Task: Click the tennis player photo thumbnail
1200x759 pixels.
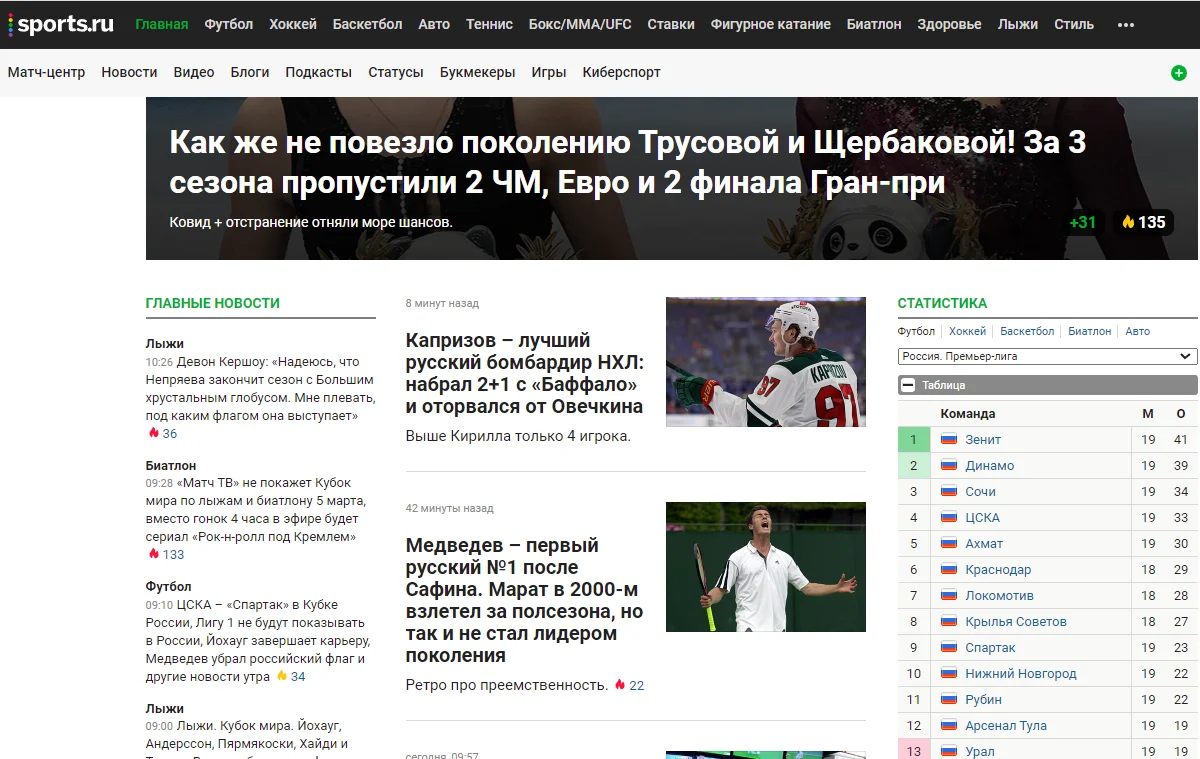Action: coord(765,566)
